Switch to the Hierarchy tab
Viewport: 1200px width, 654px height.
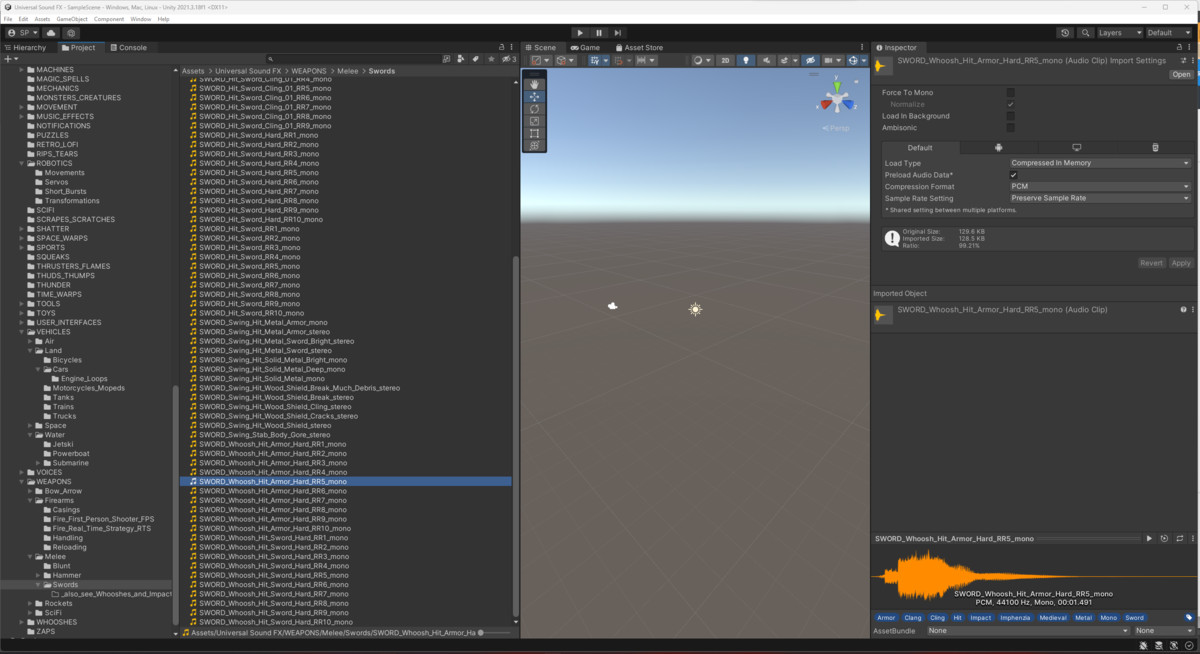(x=26, y=47)
